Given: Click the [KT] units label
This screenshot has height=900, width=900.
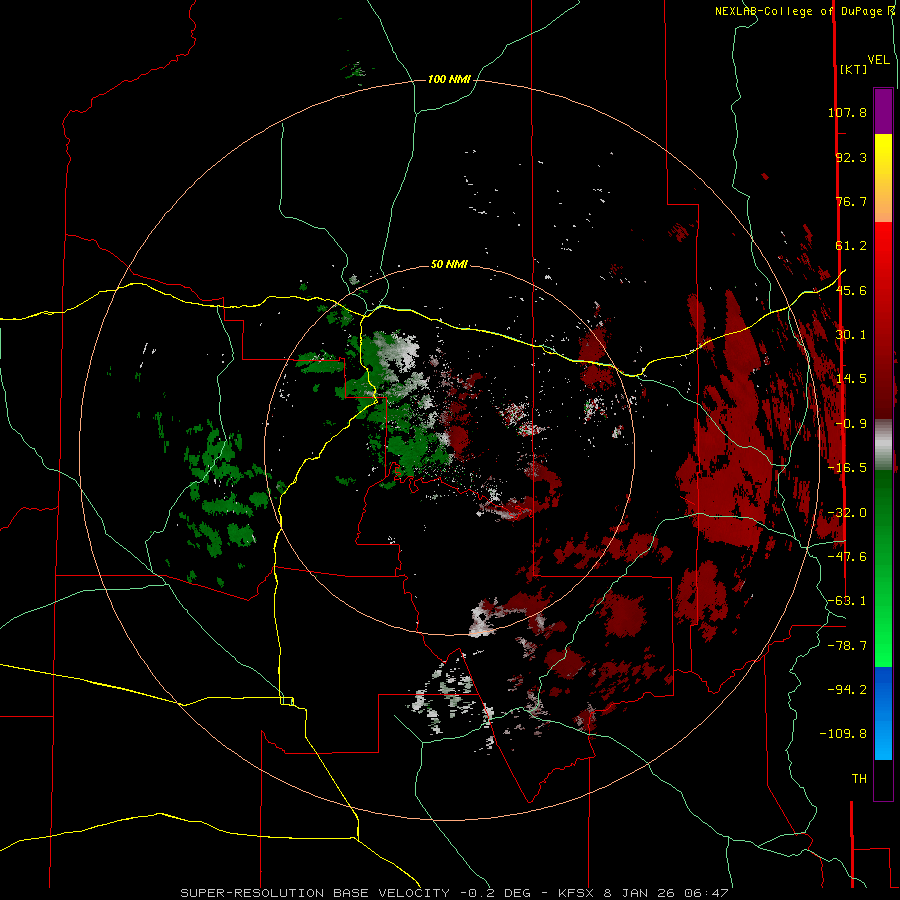Looking at the screenshot, I should point(853,69).
